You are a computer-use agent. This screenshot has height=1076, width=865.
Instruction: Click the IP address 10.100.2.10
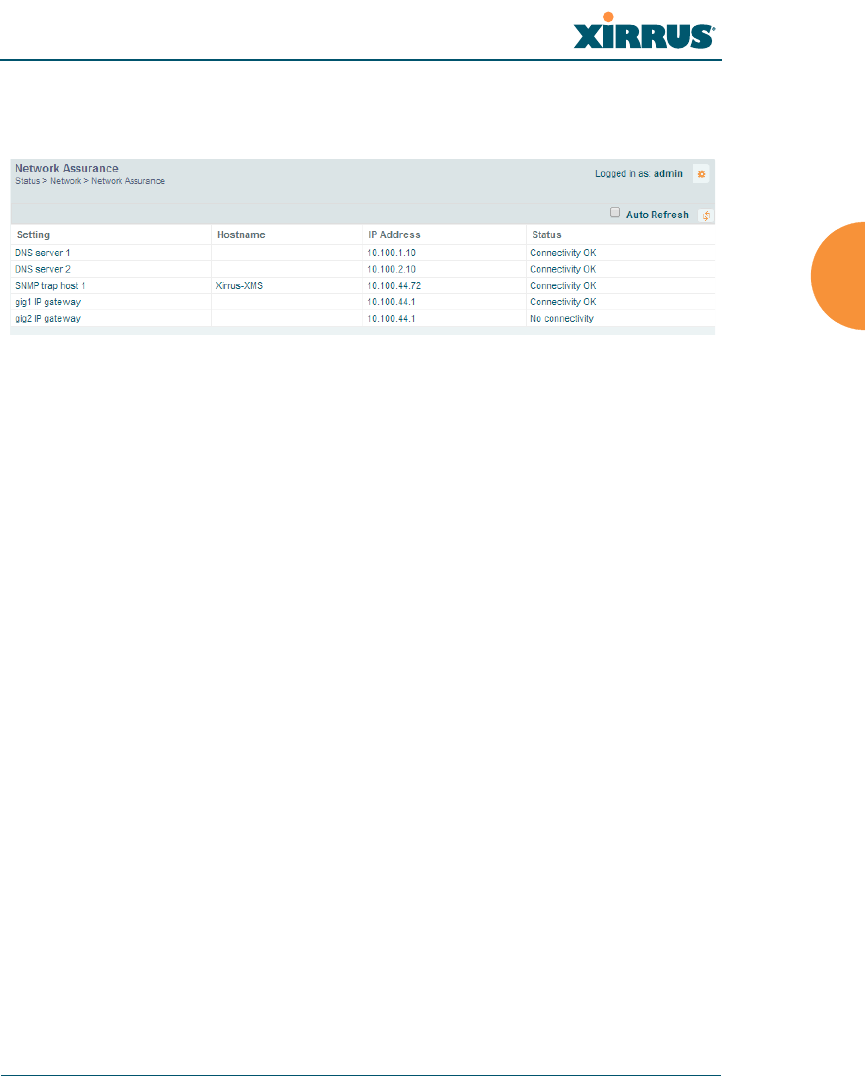pos(391,270)
